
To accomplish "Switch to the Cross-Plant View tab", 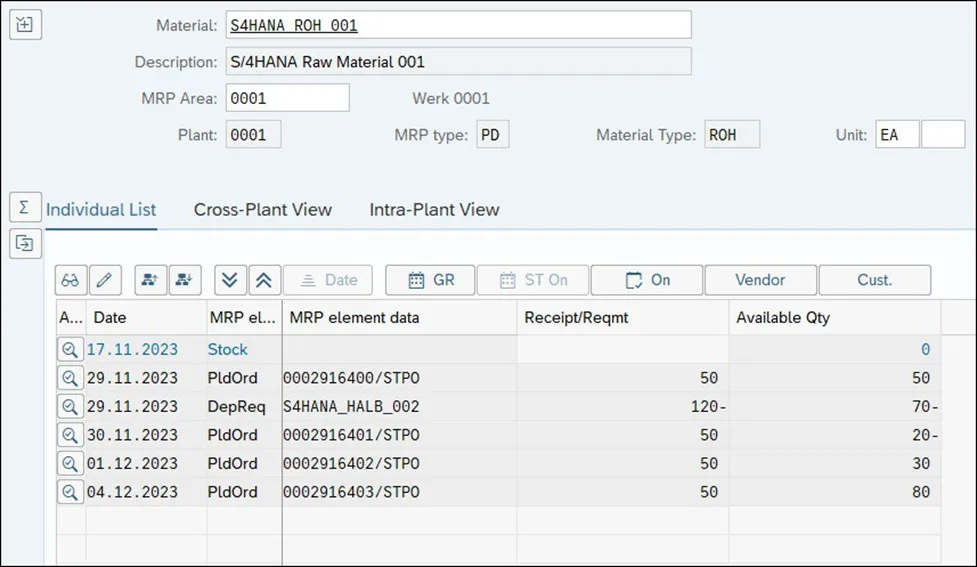I will coord(263,210).
